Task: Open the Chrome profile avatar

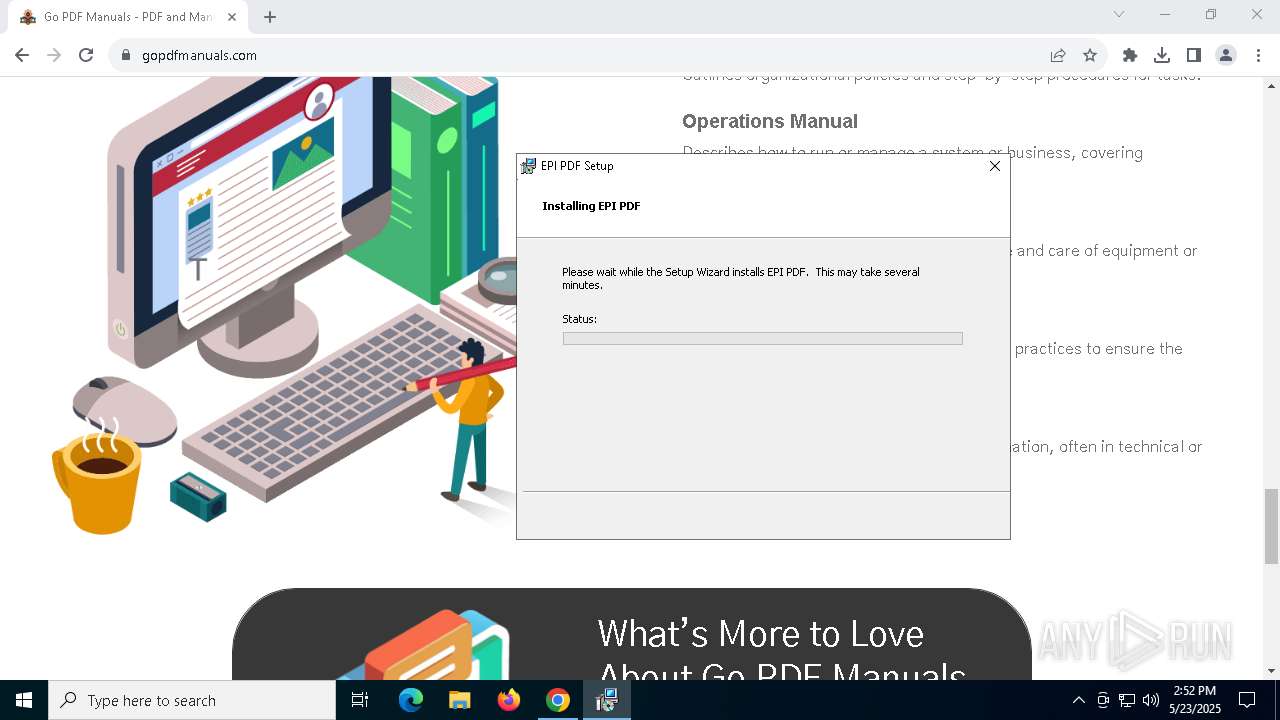Action: pos(1226,55)
